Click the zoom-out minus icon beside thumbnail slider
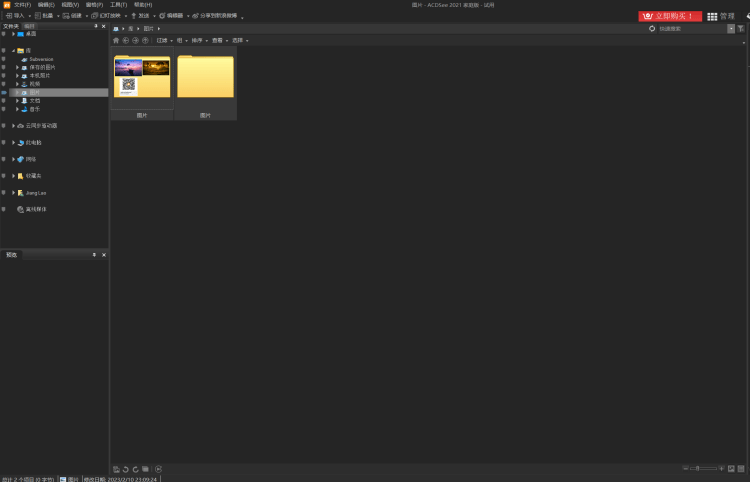Viewport: 750px width, 482px height. [685, 469]
